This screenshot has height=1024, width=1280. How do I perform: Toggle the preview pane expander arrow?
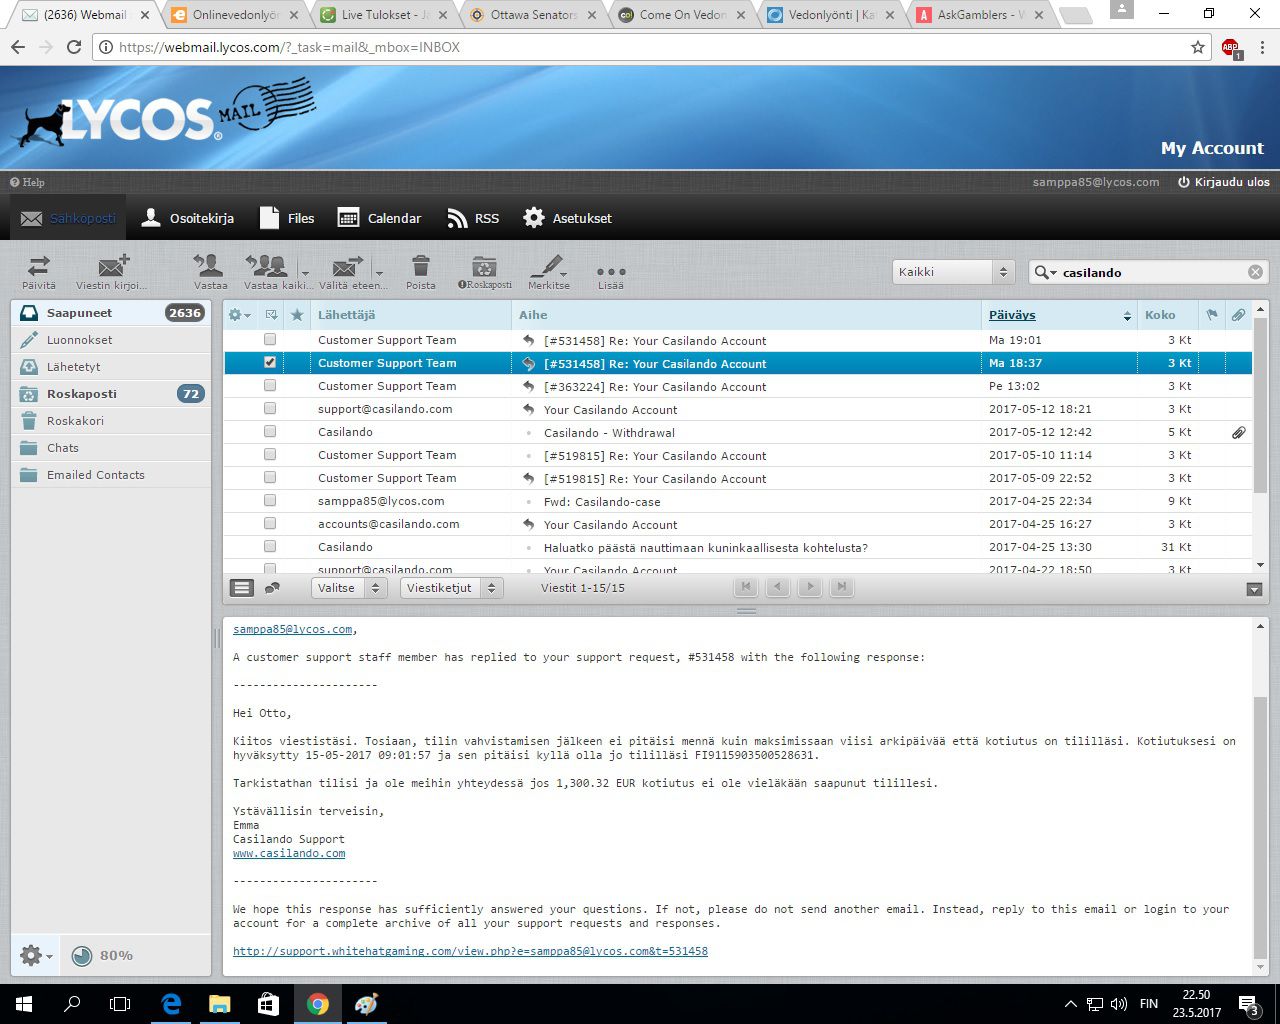pyautogui.click(x=1255, y=589)
